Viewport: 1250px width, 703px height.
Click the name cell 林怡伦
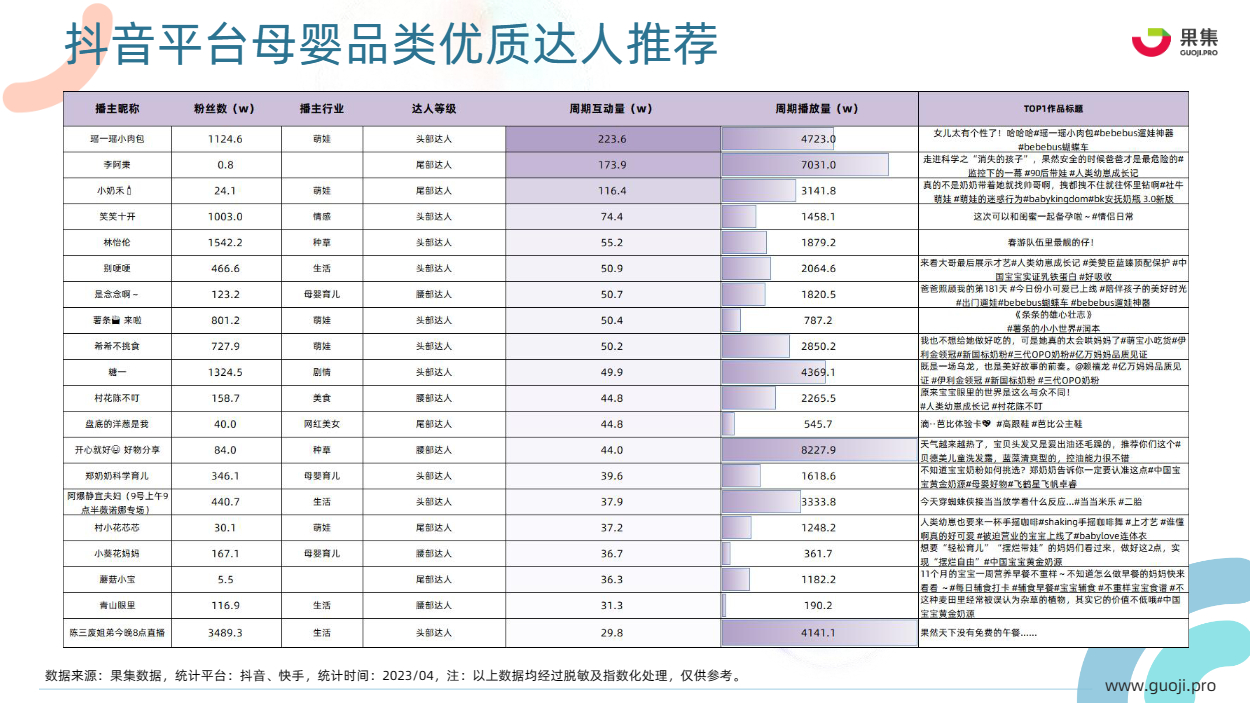click(x=117, y=243)
